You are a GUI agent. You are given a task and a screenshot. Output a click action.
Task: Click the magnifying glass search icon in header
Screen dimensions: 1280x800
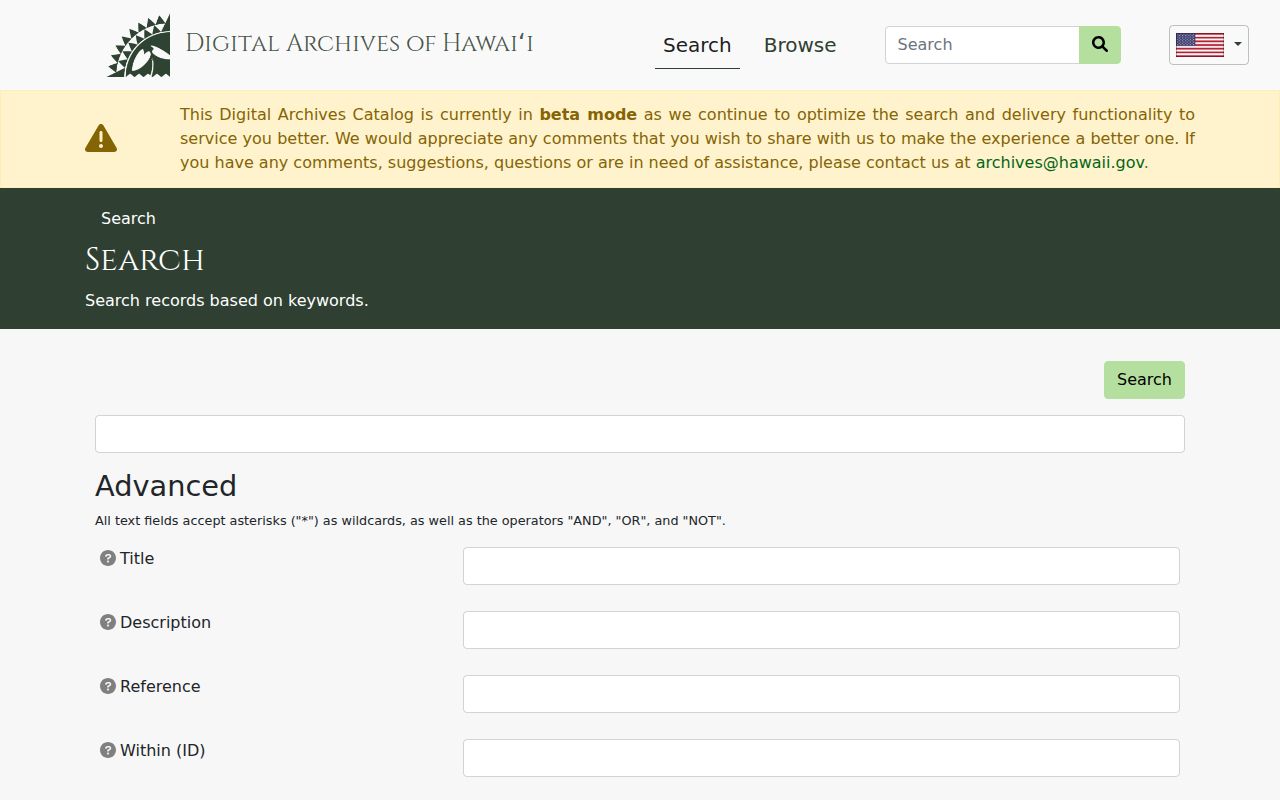coord(1100,45)
